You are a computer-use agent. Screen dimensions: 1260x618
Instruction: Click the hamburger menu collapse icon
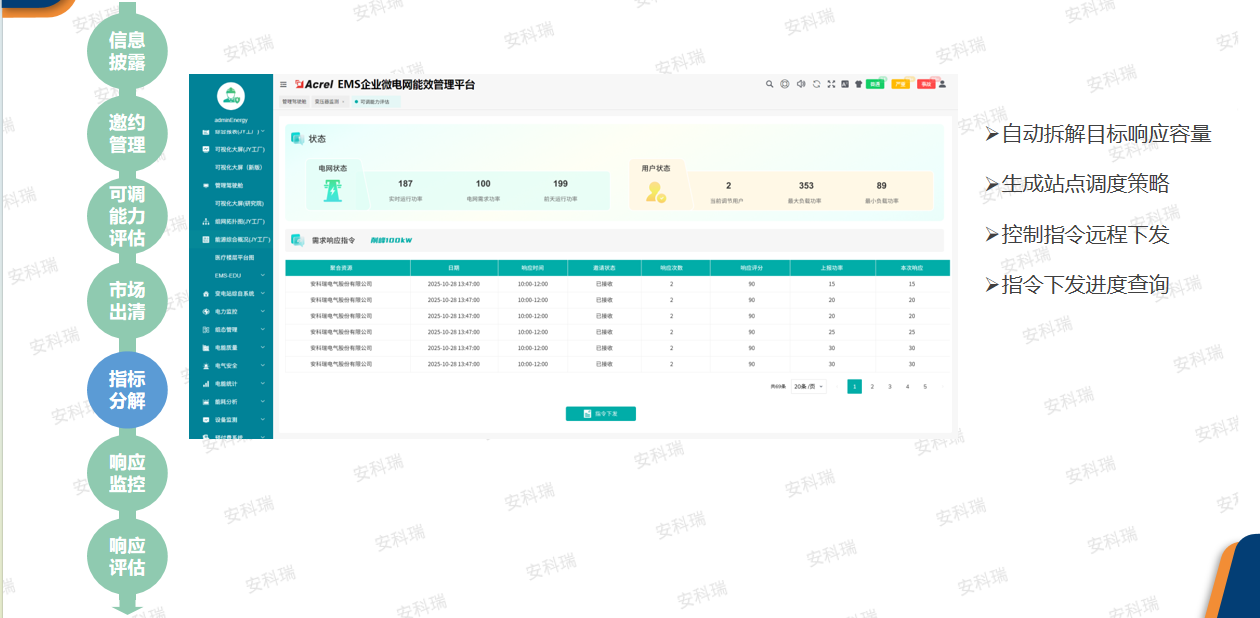coord(283,85)
